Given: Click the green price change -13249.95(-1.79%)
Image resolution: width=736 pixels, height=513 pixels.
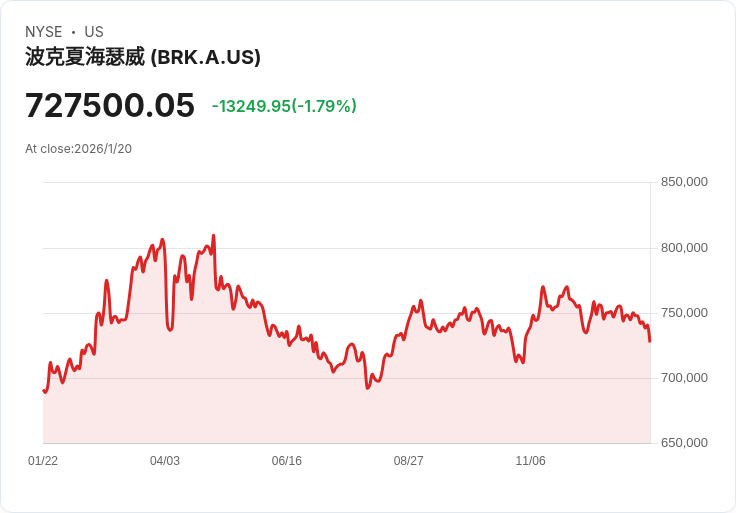Looking at the screenshot, I should (x=284, y=106).
